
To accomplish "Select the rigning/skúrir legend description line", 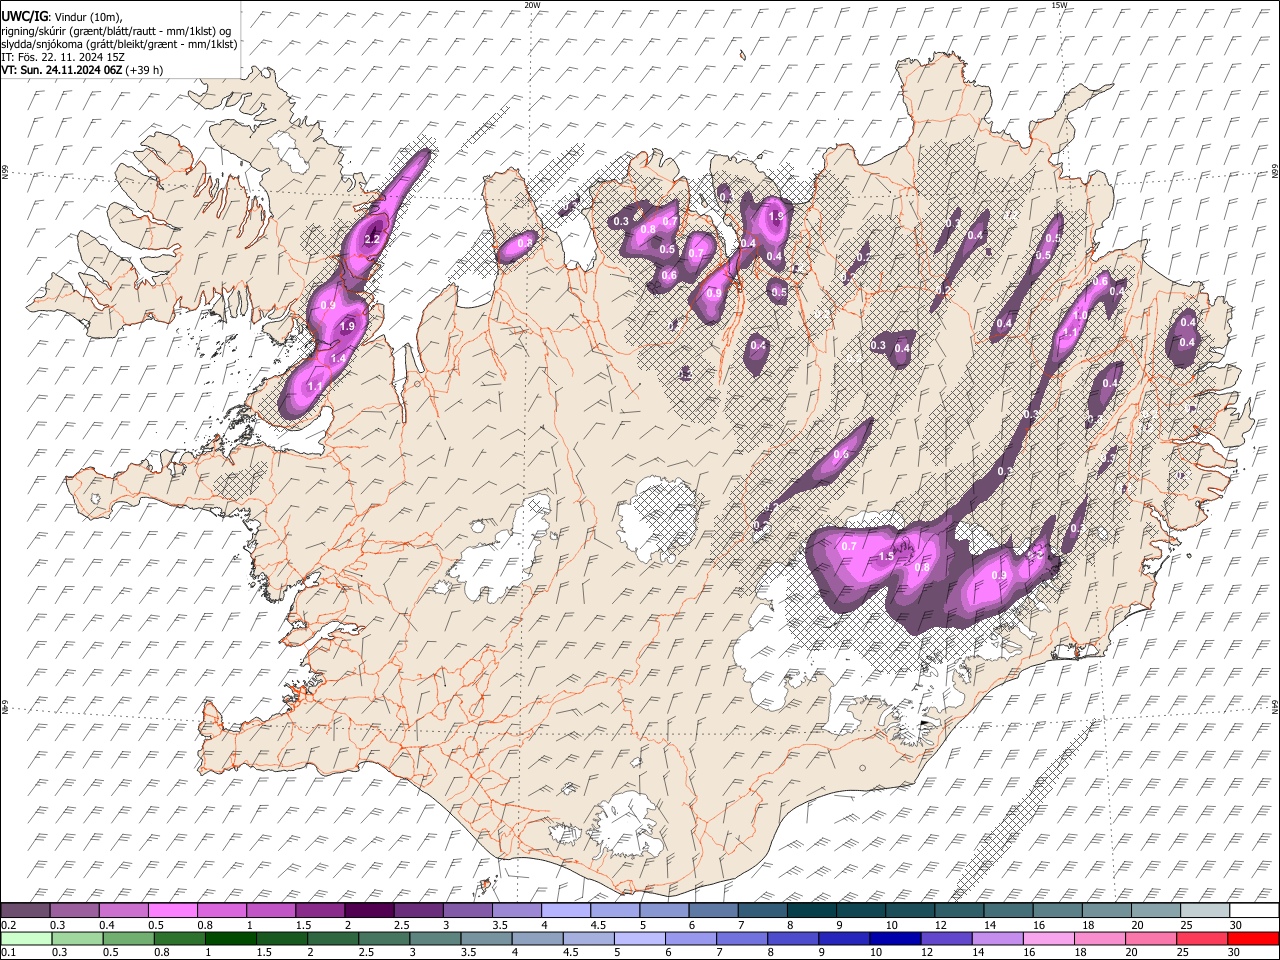I will pos(116,31).
